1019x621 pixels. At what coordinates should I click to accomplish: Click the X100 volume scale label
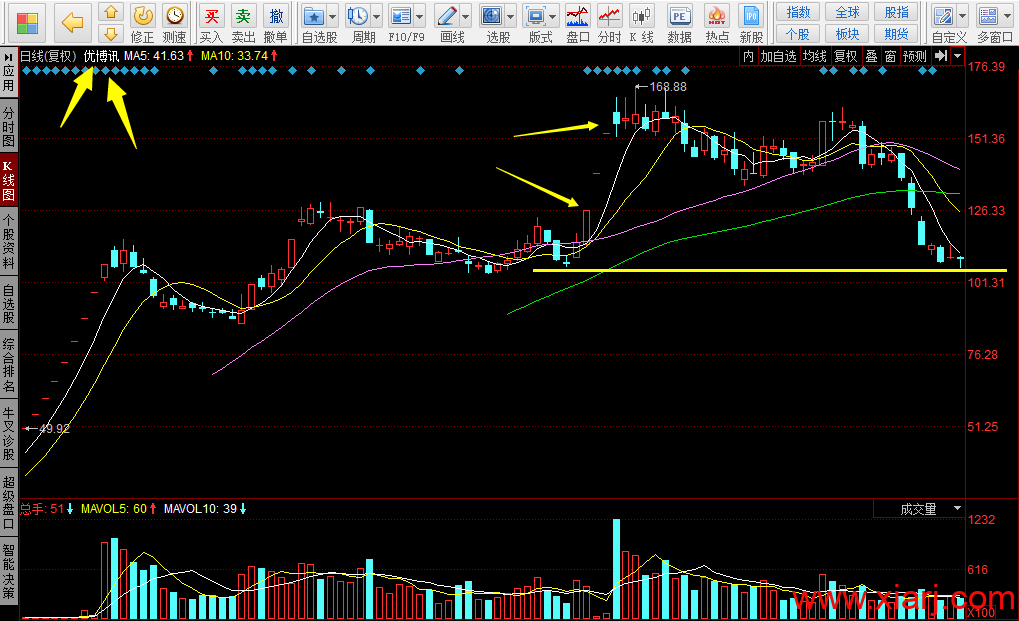[981, 613]
